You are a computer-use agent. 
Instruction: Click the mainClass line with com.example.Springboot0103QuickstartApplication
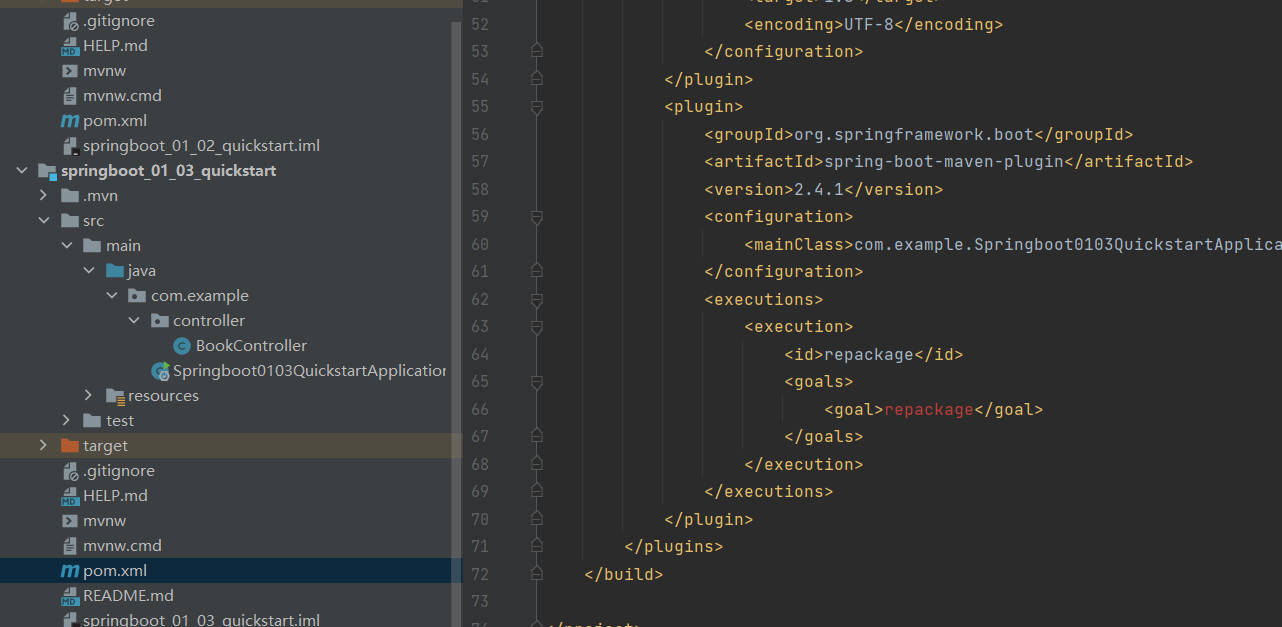click(x=1013, y=244)
